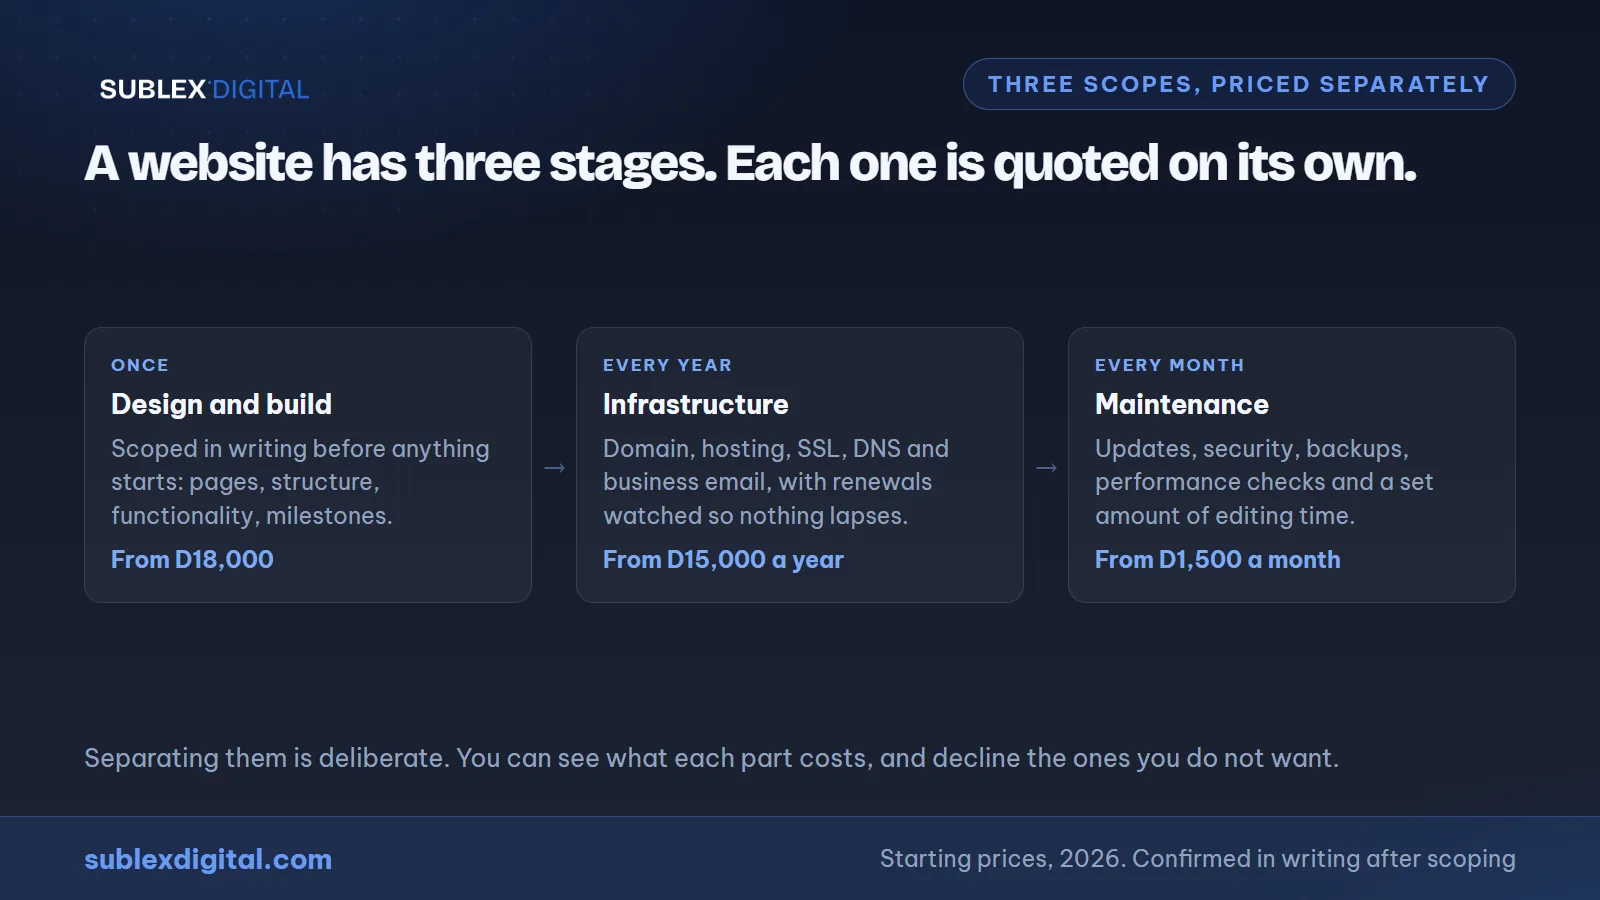Click the 'From D15,000 a year' price
1600x900 pixels.
723,559
